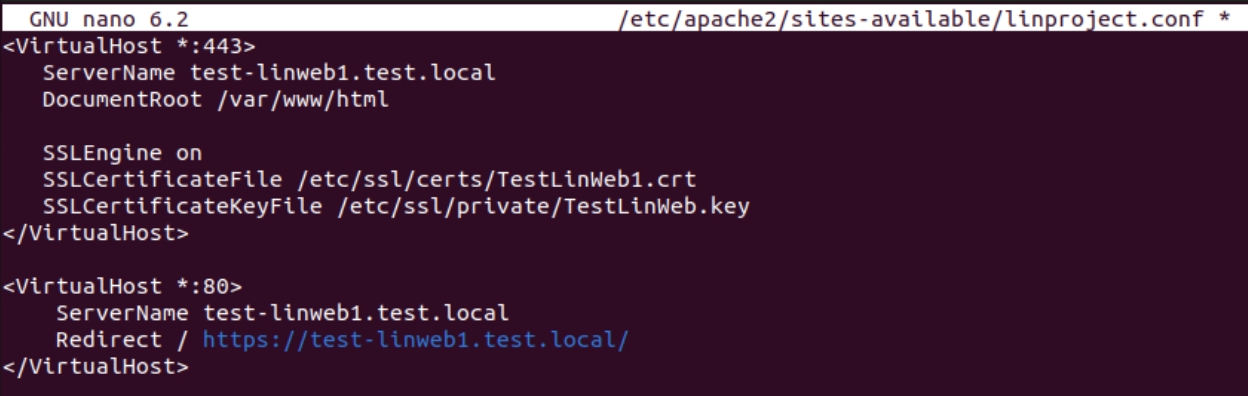Click the last closing VirtualHost tag

(95, 367)
